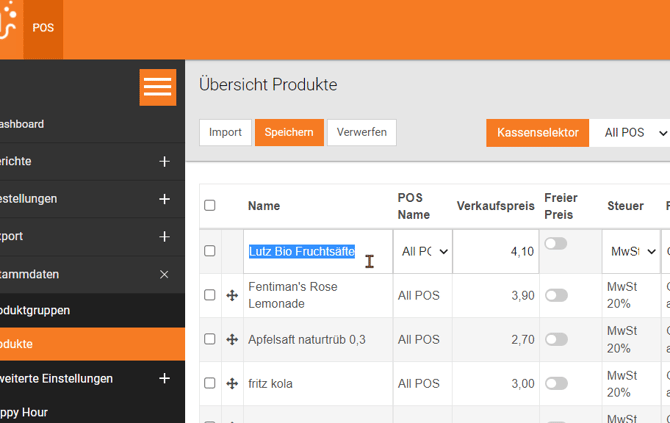Click the app logo in the top-left corner

[x=8, y=25]
